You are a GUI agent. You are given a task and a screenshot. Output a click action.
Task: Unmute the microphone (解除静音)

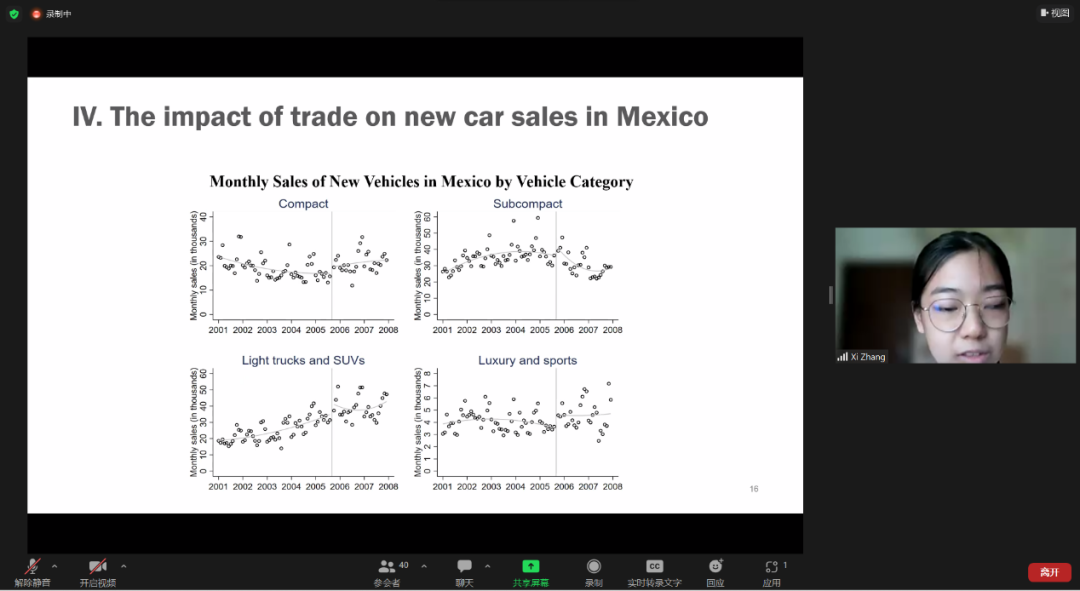pyautogui.click(x=33, y=568)
